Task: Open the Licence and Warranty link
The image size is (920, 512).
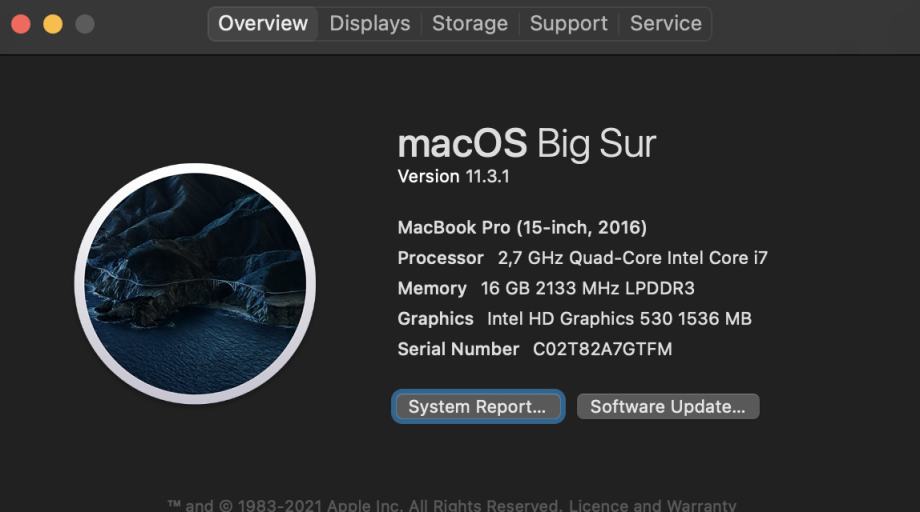Action: click(652, 506)
